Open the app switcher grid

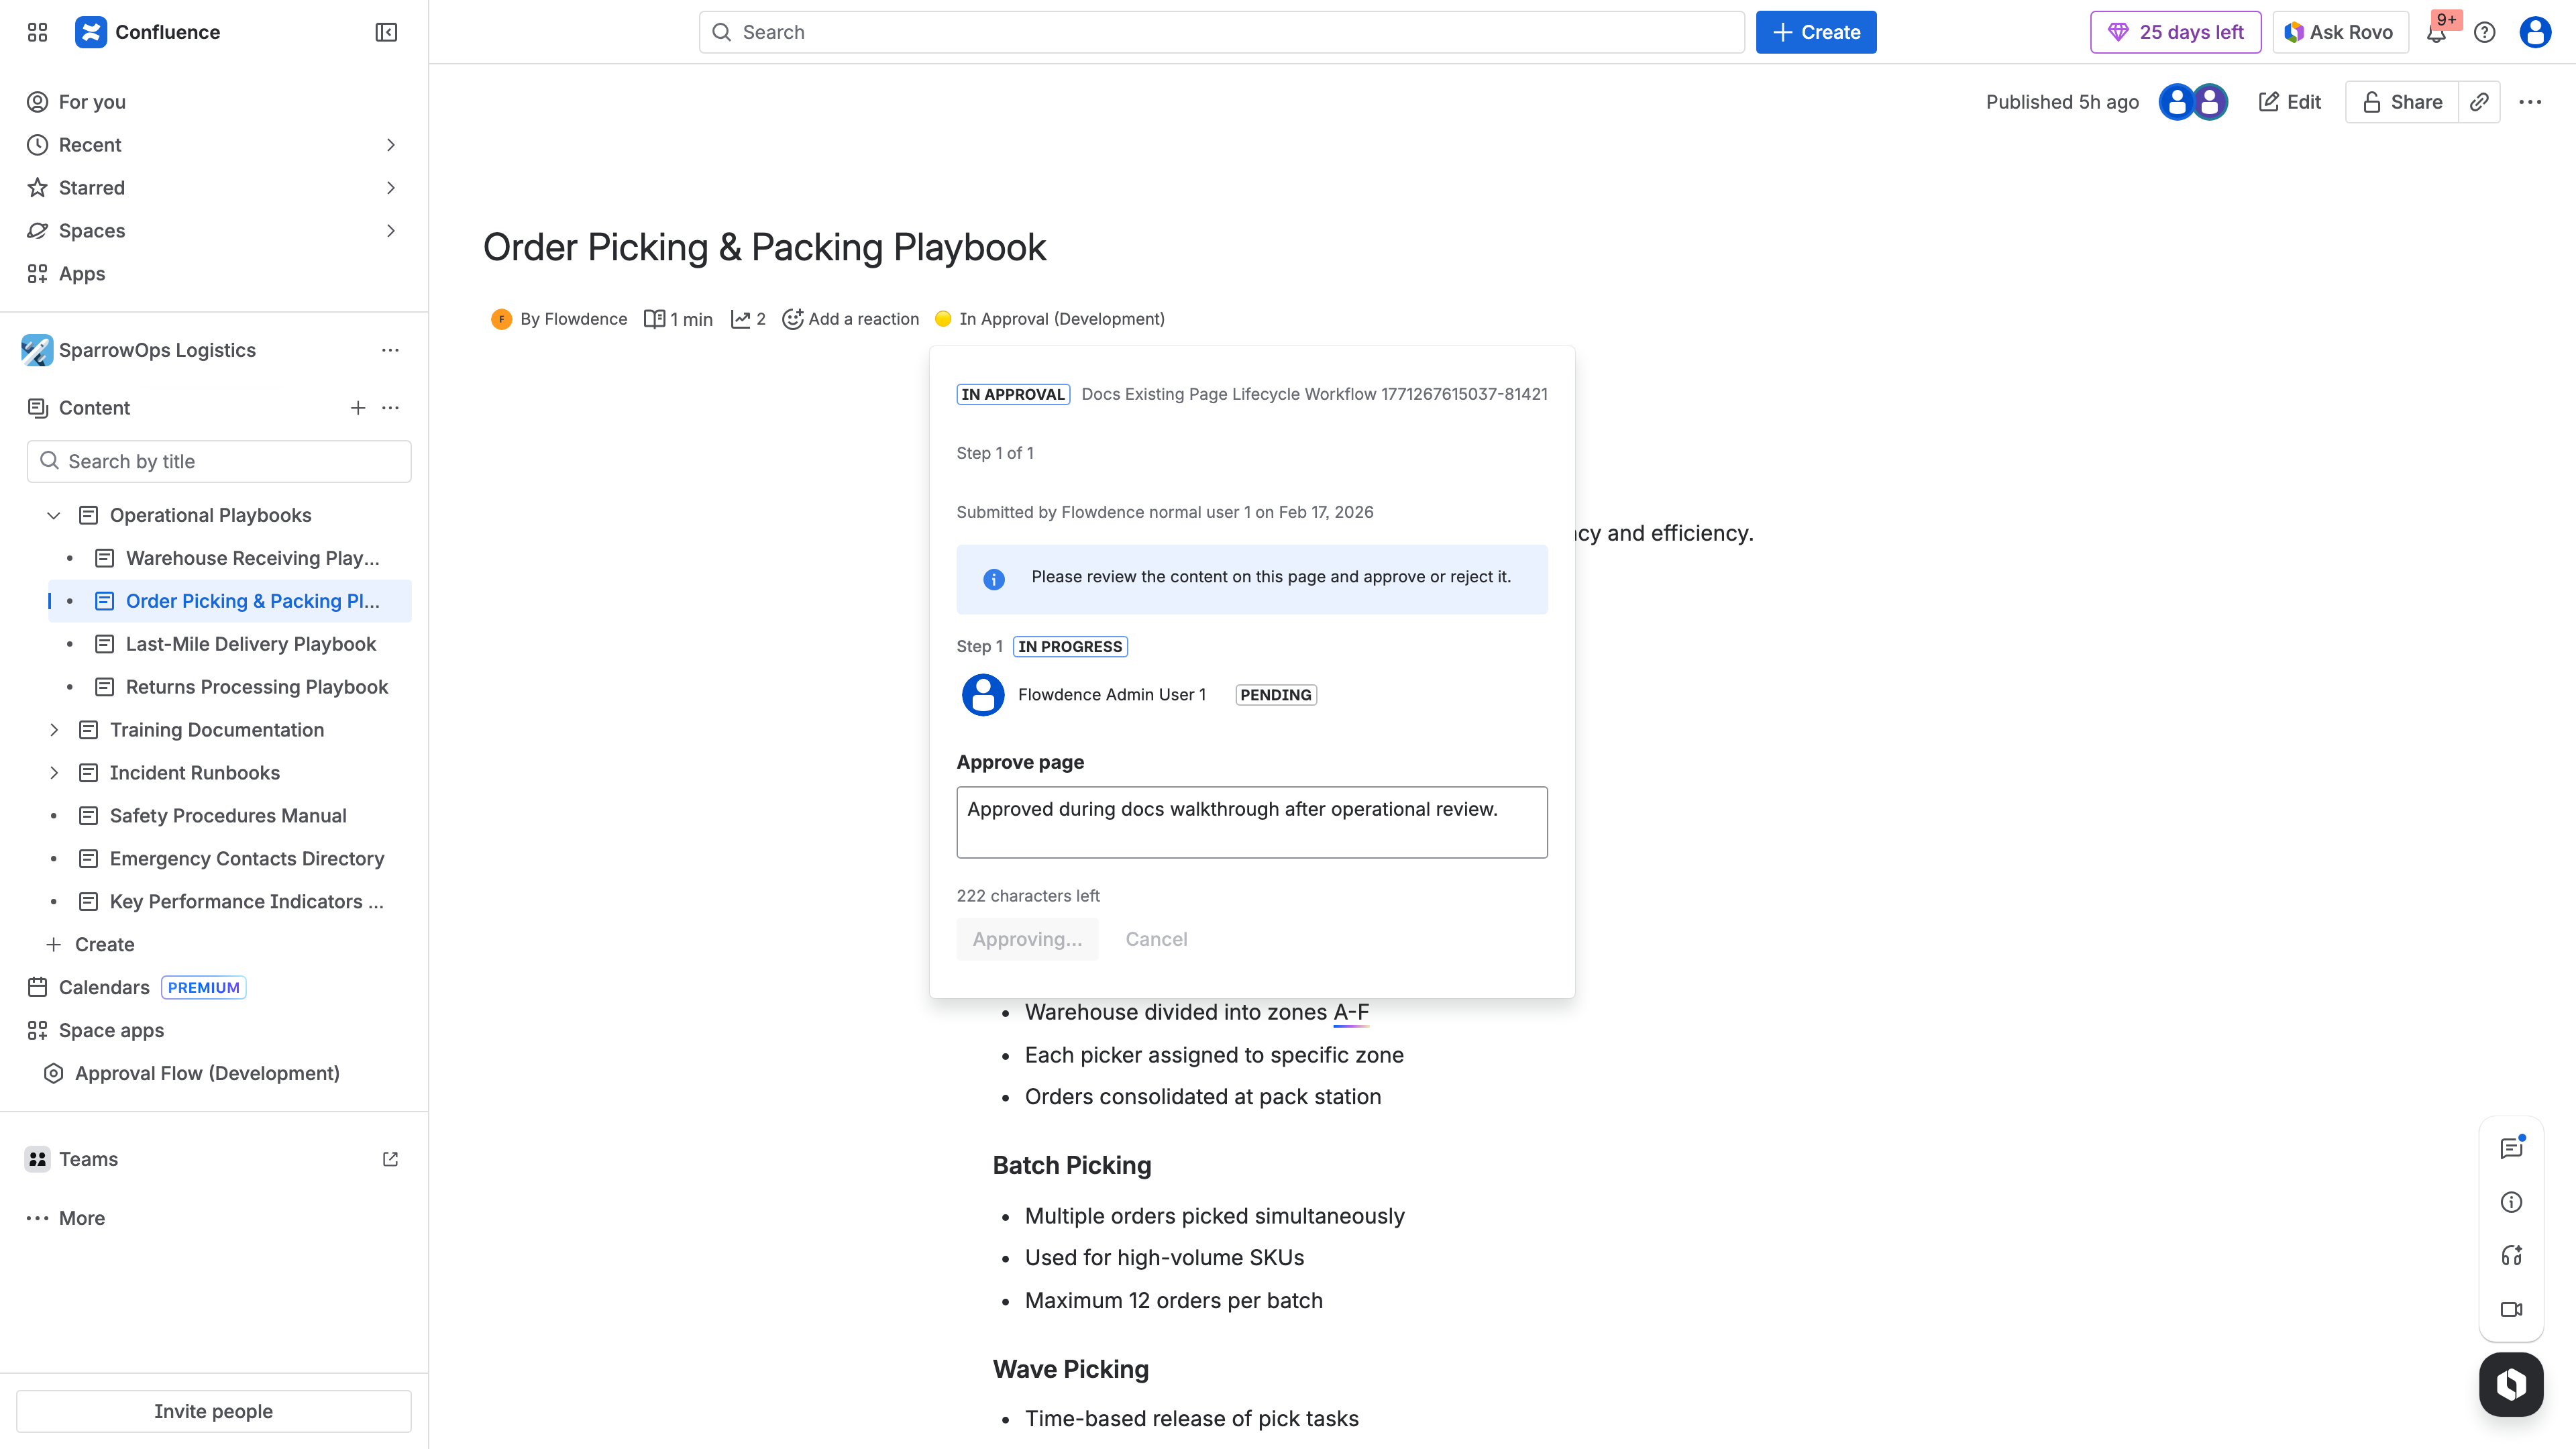(37, 32)
